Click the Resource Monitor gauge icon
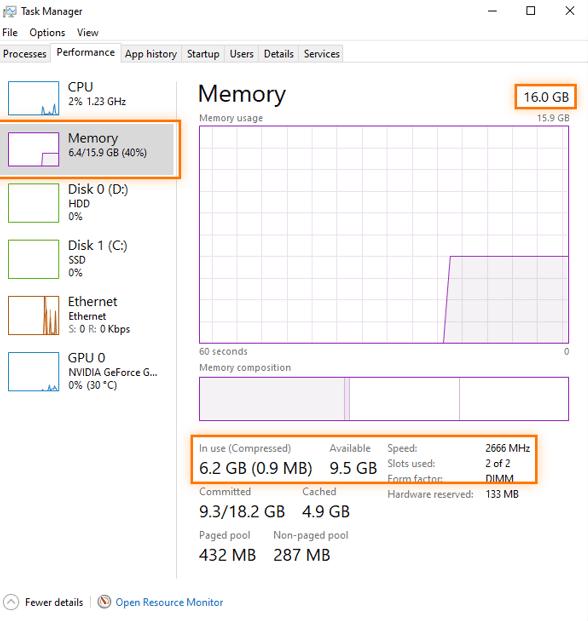This screenshot has height=621, width=588. 104,602
